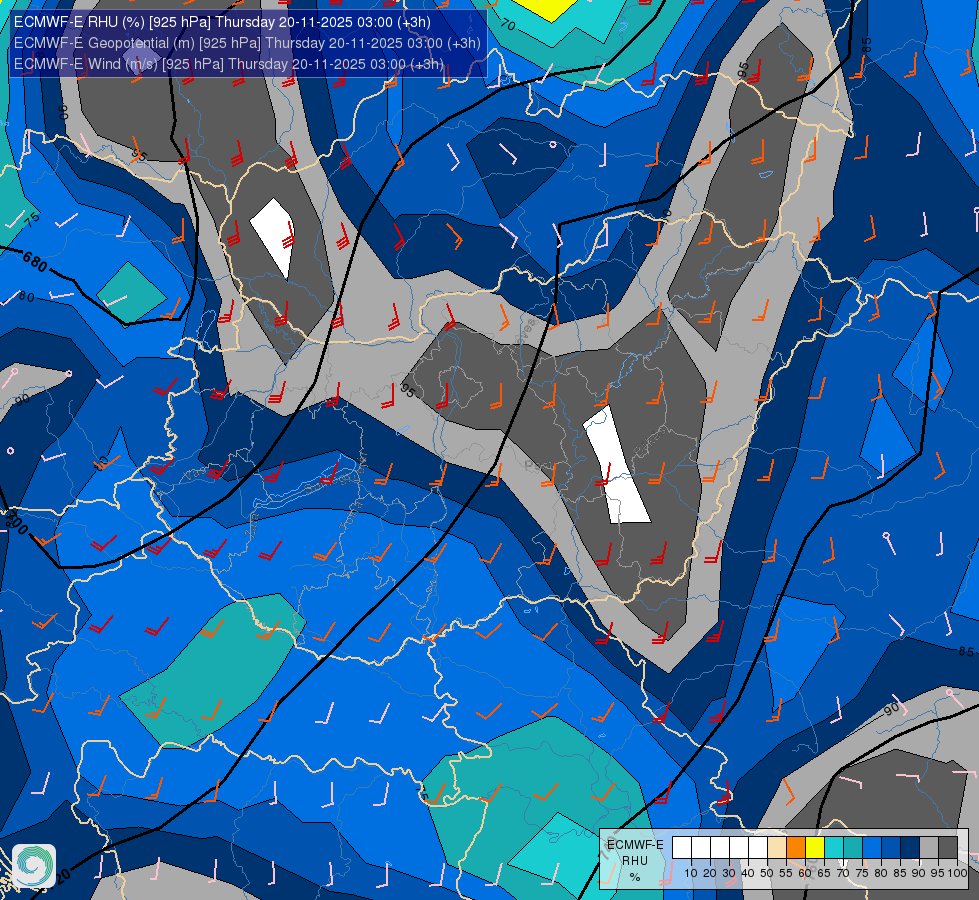Select the dark gray 95-100 legend swatch
Screen dimensions: 979x900
tap(948, 848)
